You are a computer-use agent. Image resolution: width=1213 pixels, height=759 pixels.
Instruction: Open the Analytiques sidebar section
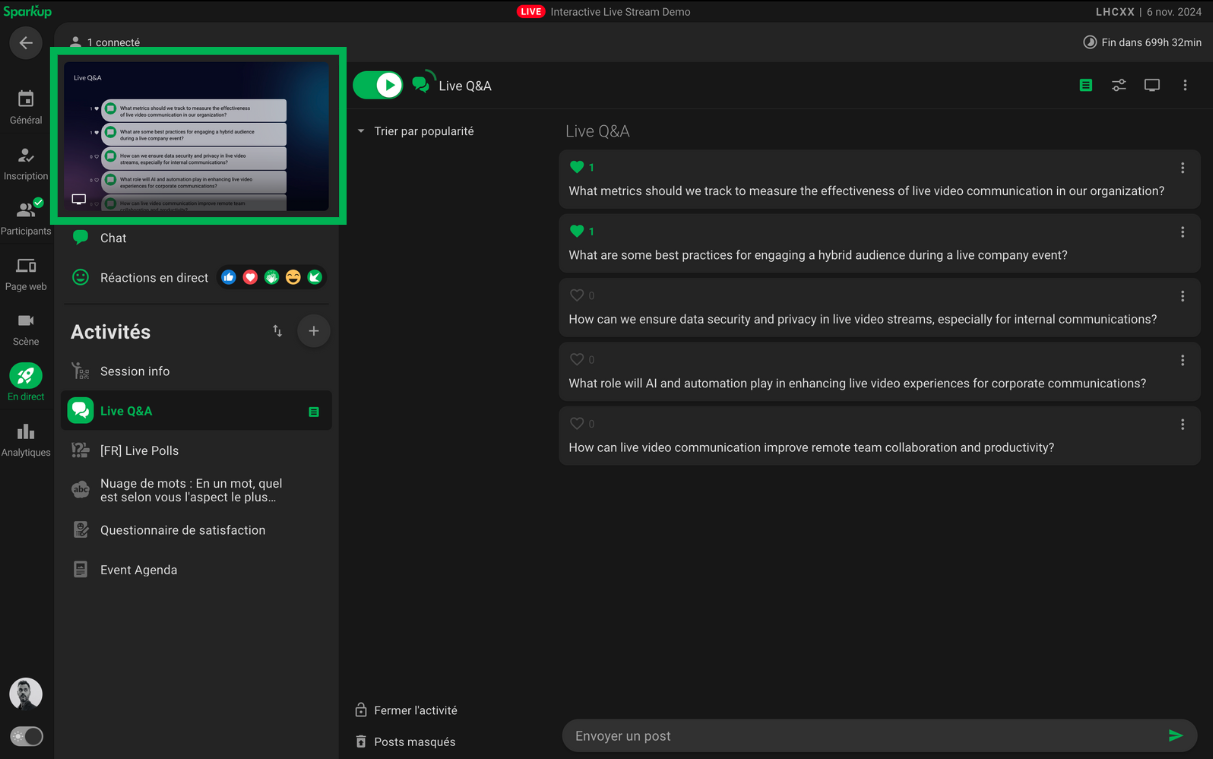pyautogui.click(x=26, y=440)
